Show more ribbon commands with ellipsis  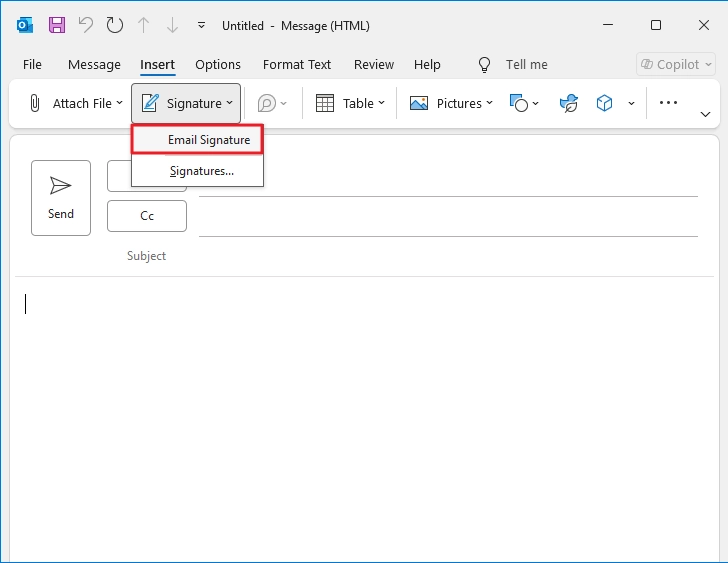click(668, 103)
